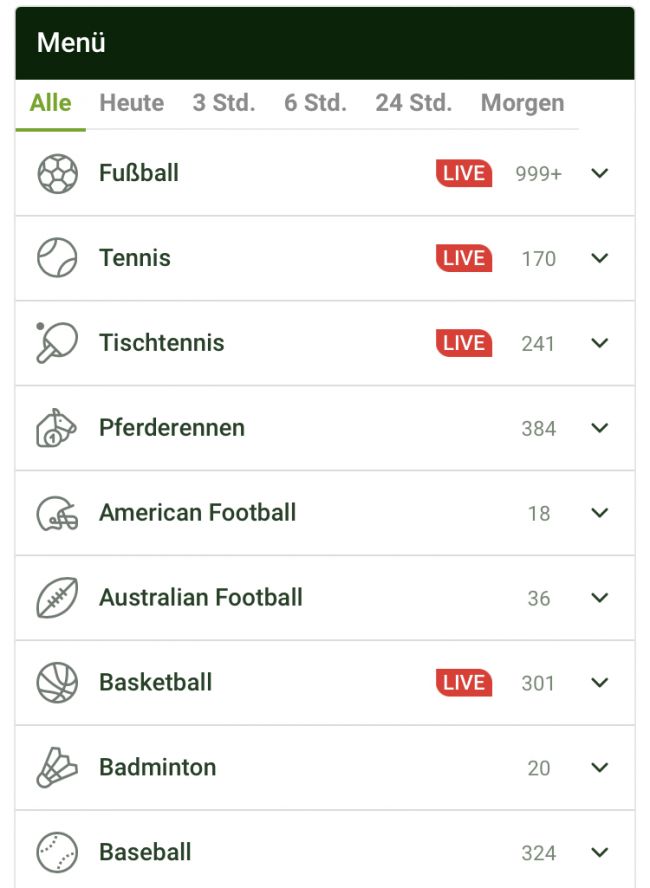650x888 pixels.
Task: Select the 3 Std. time filter tab
Action: pos(224,103)
